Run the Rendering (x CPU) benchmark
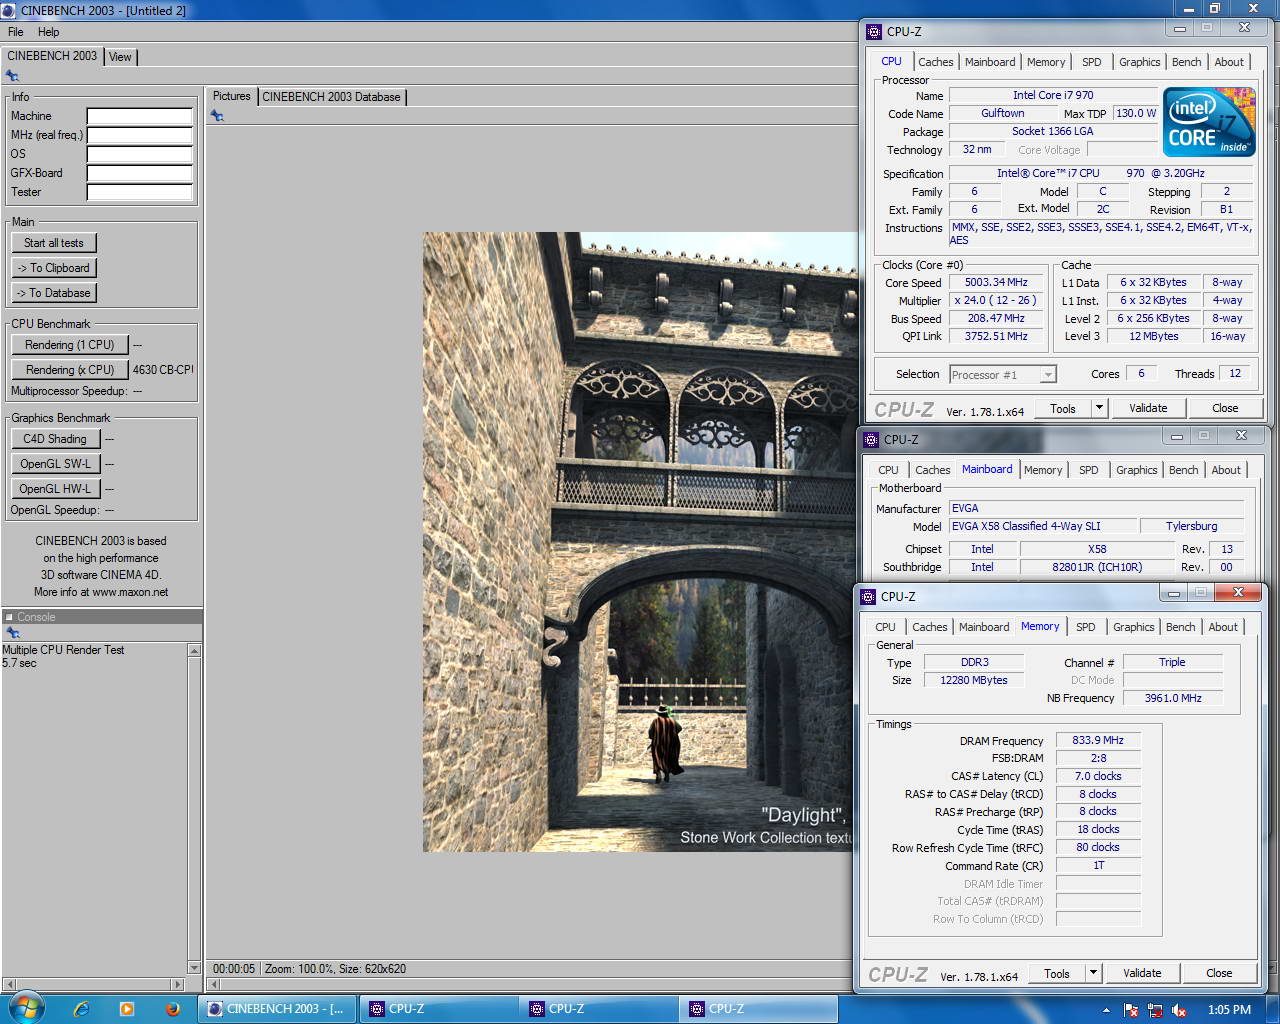The image size is (1280, 1024). [70, 370]
